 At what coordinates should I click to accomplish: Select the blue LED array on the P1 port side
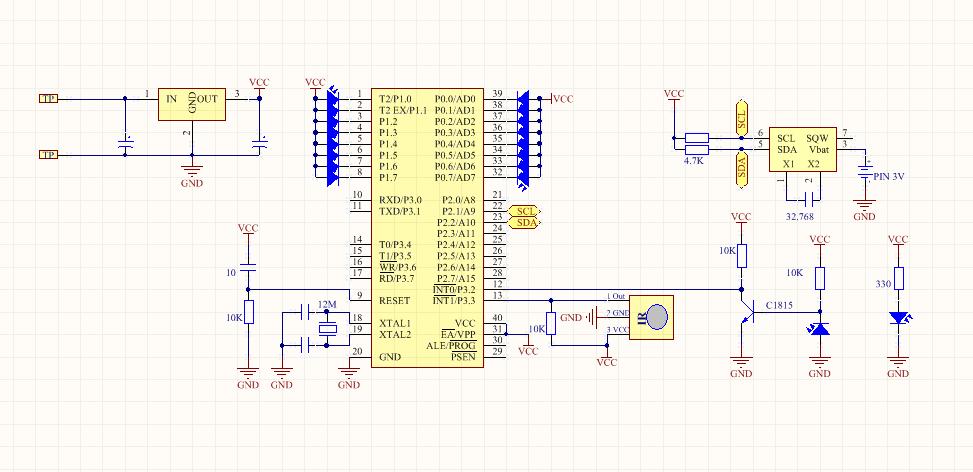click(333, 137)
